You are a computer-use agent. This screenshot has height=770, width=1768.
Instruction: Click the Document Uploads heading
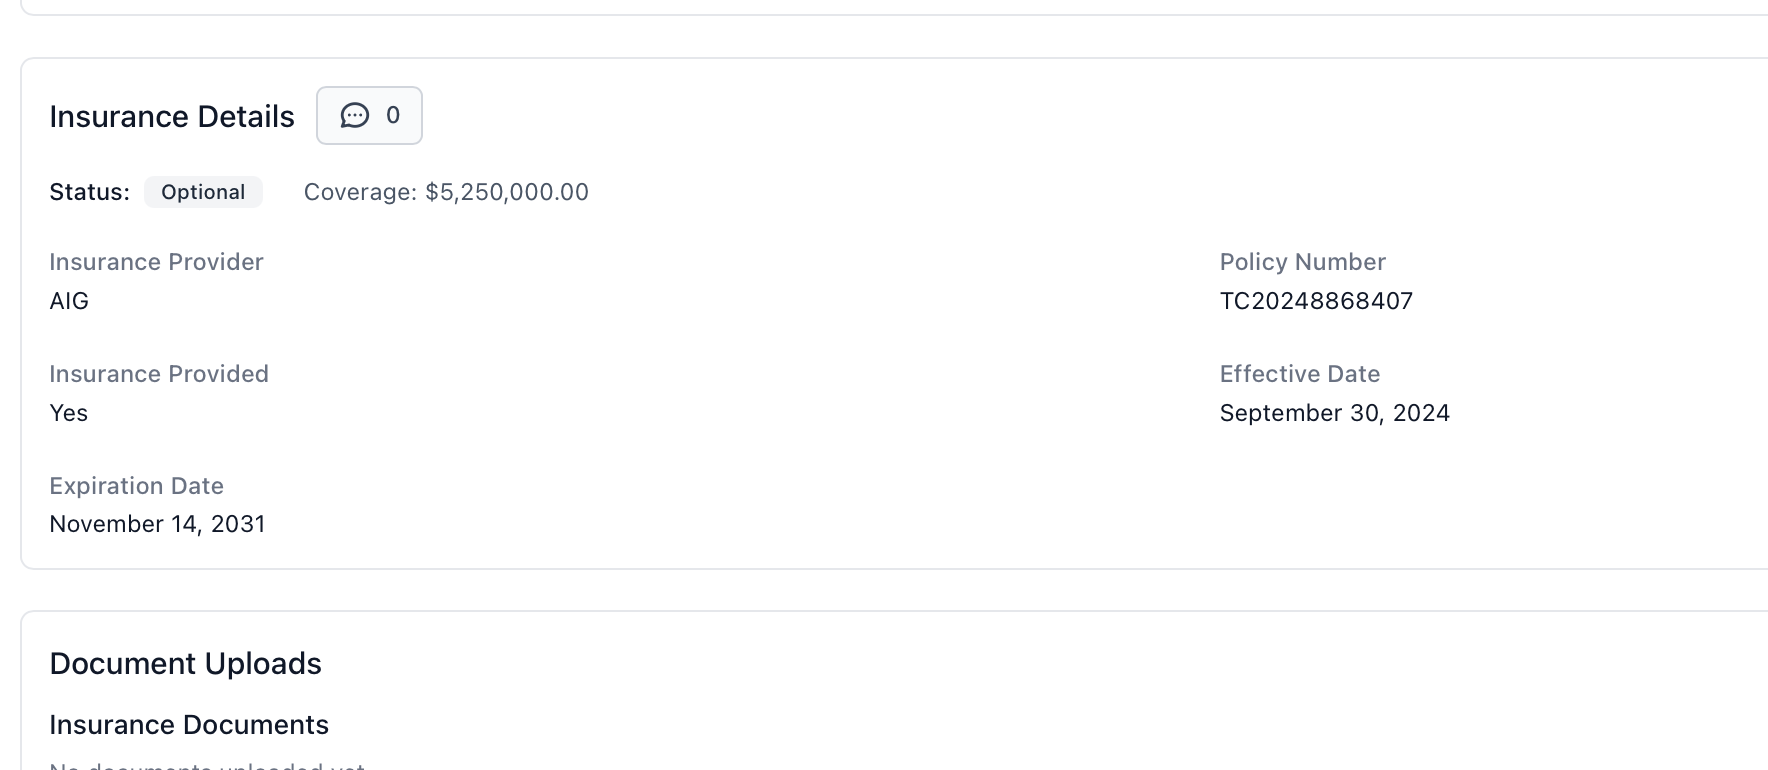click(185, 664)
